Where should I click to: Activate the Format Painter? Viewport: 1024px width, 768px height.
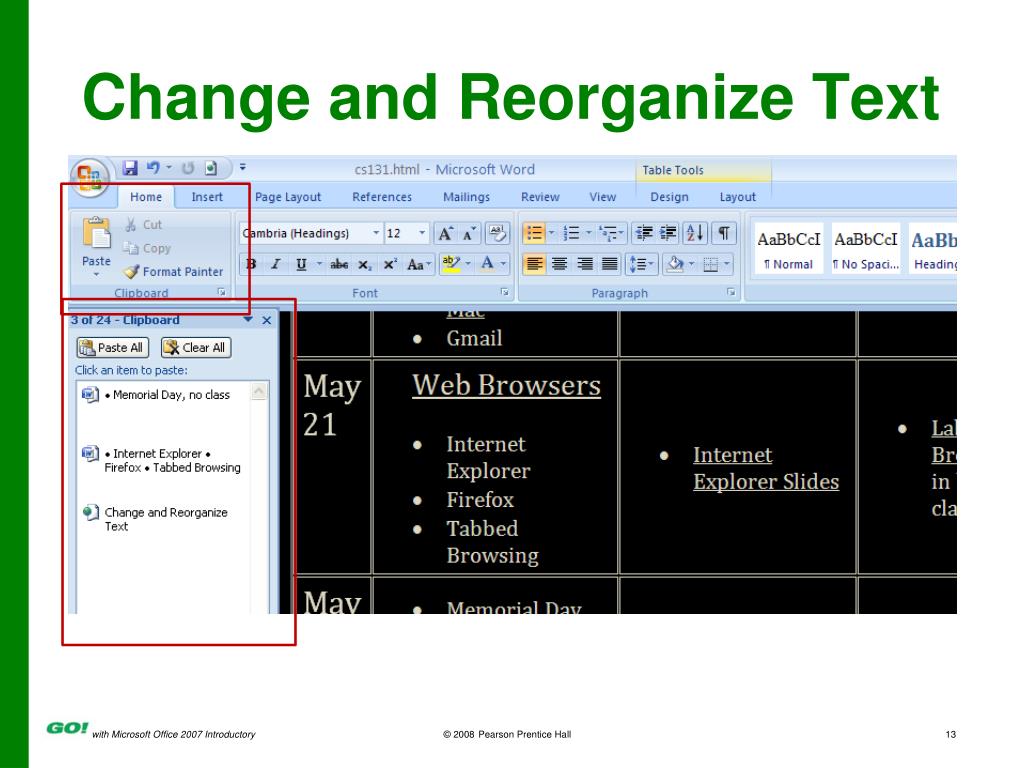174,272
